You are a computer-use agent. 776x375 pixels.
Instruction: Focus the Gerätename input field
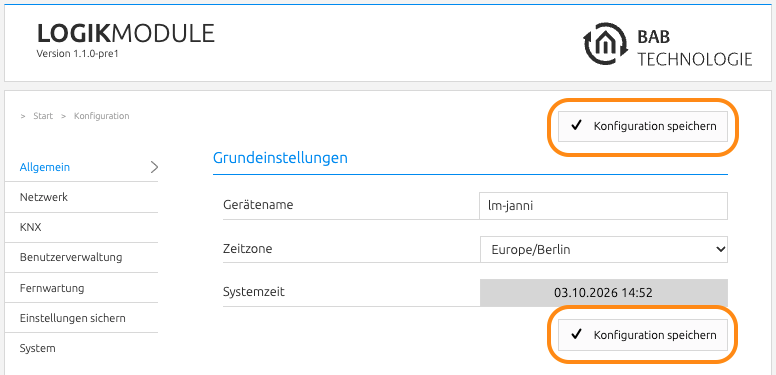click(604, 206)
